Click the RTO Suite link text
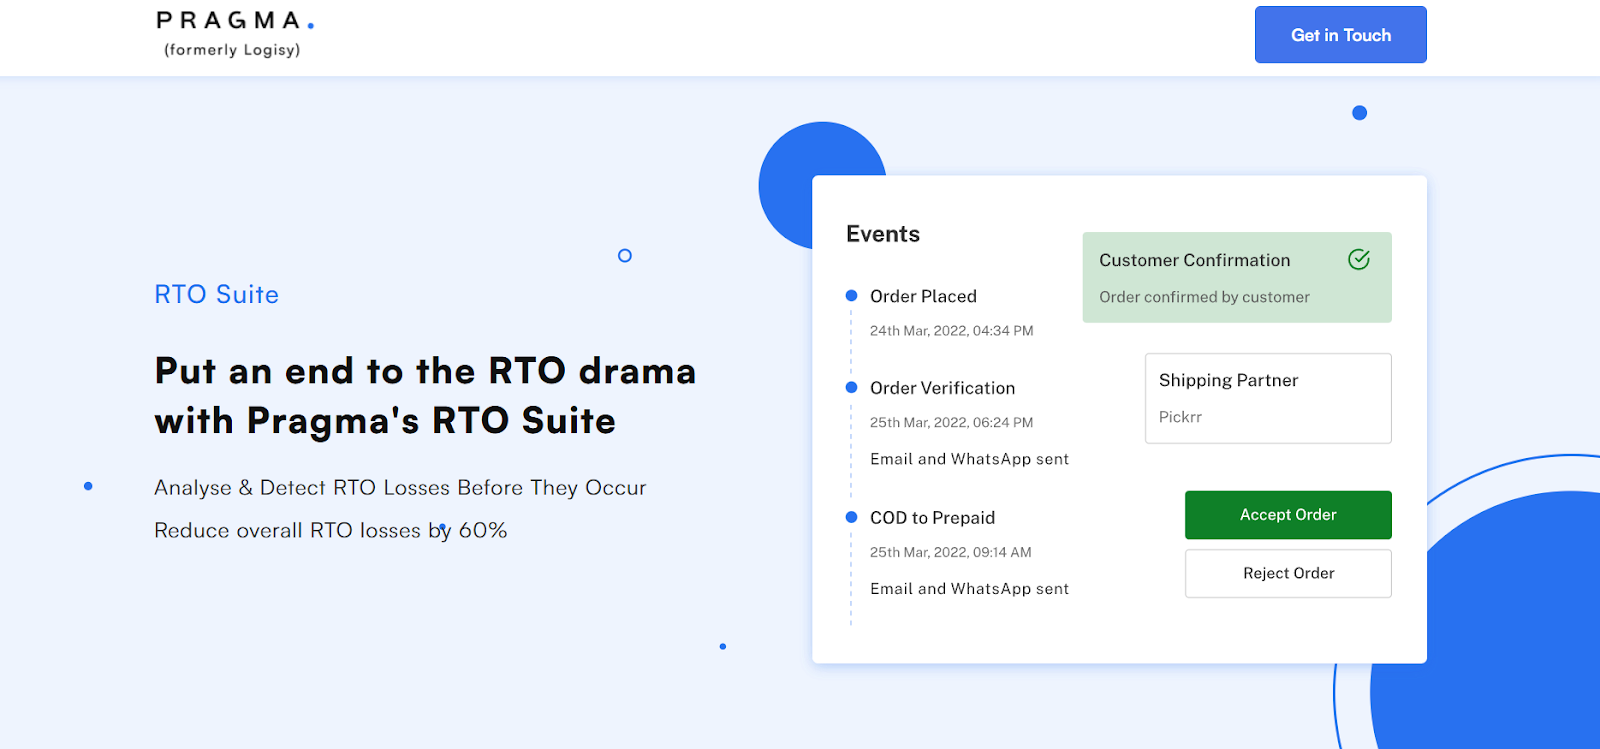Image resolution: width=1600 pixels, height=749 pixels. point(217,295)
